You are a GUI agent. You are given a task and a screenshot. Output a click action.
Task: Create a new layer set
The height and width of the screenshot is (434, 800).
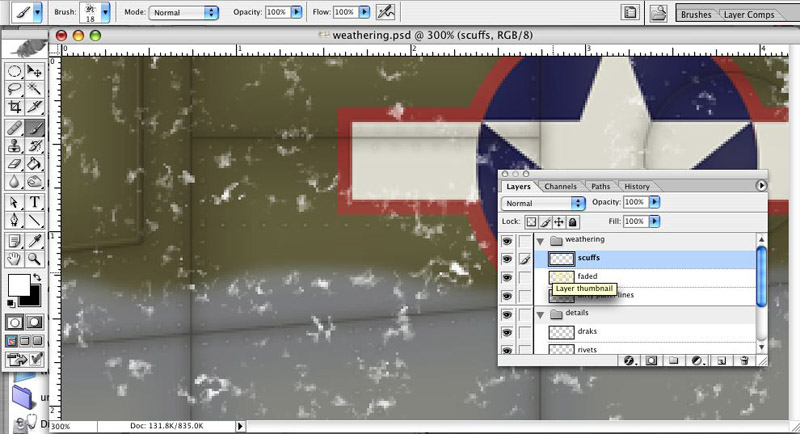673,361
